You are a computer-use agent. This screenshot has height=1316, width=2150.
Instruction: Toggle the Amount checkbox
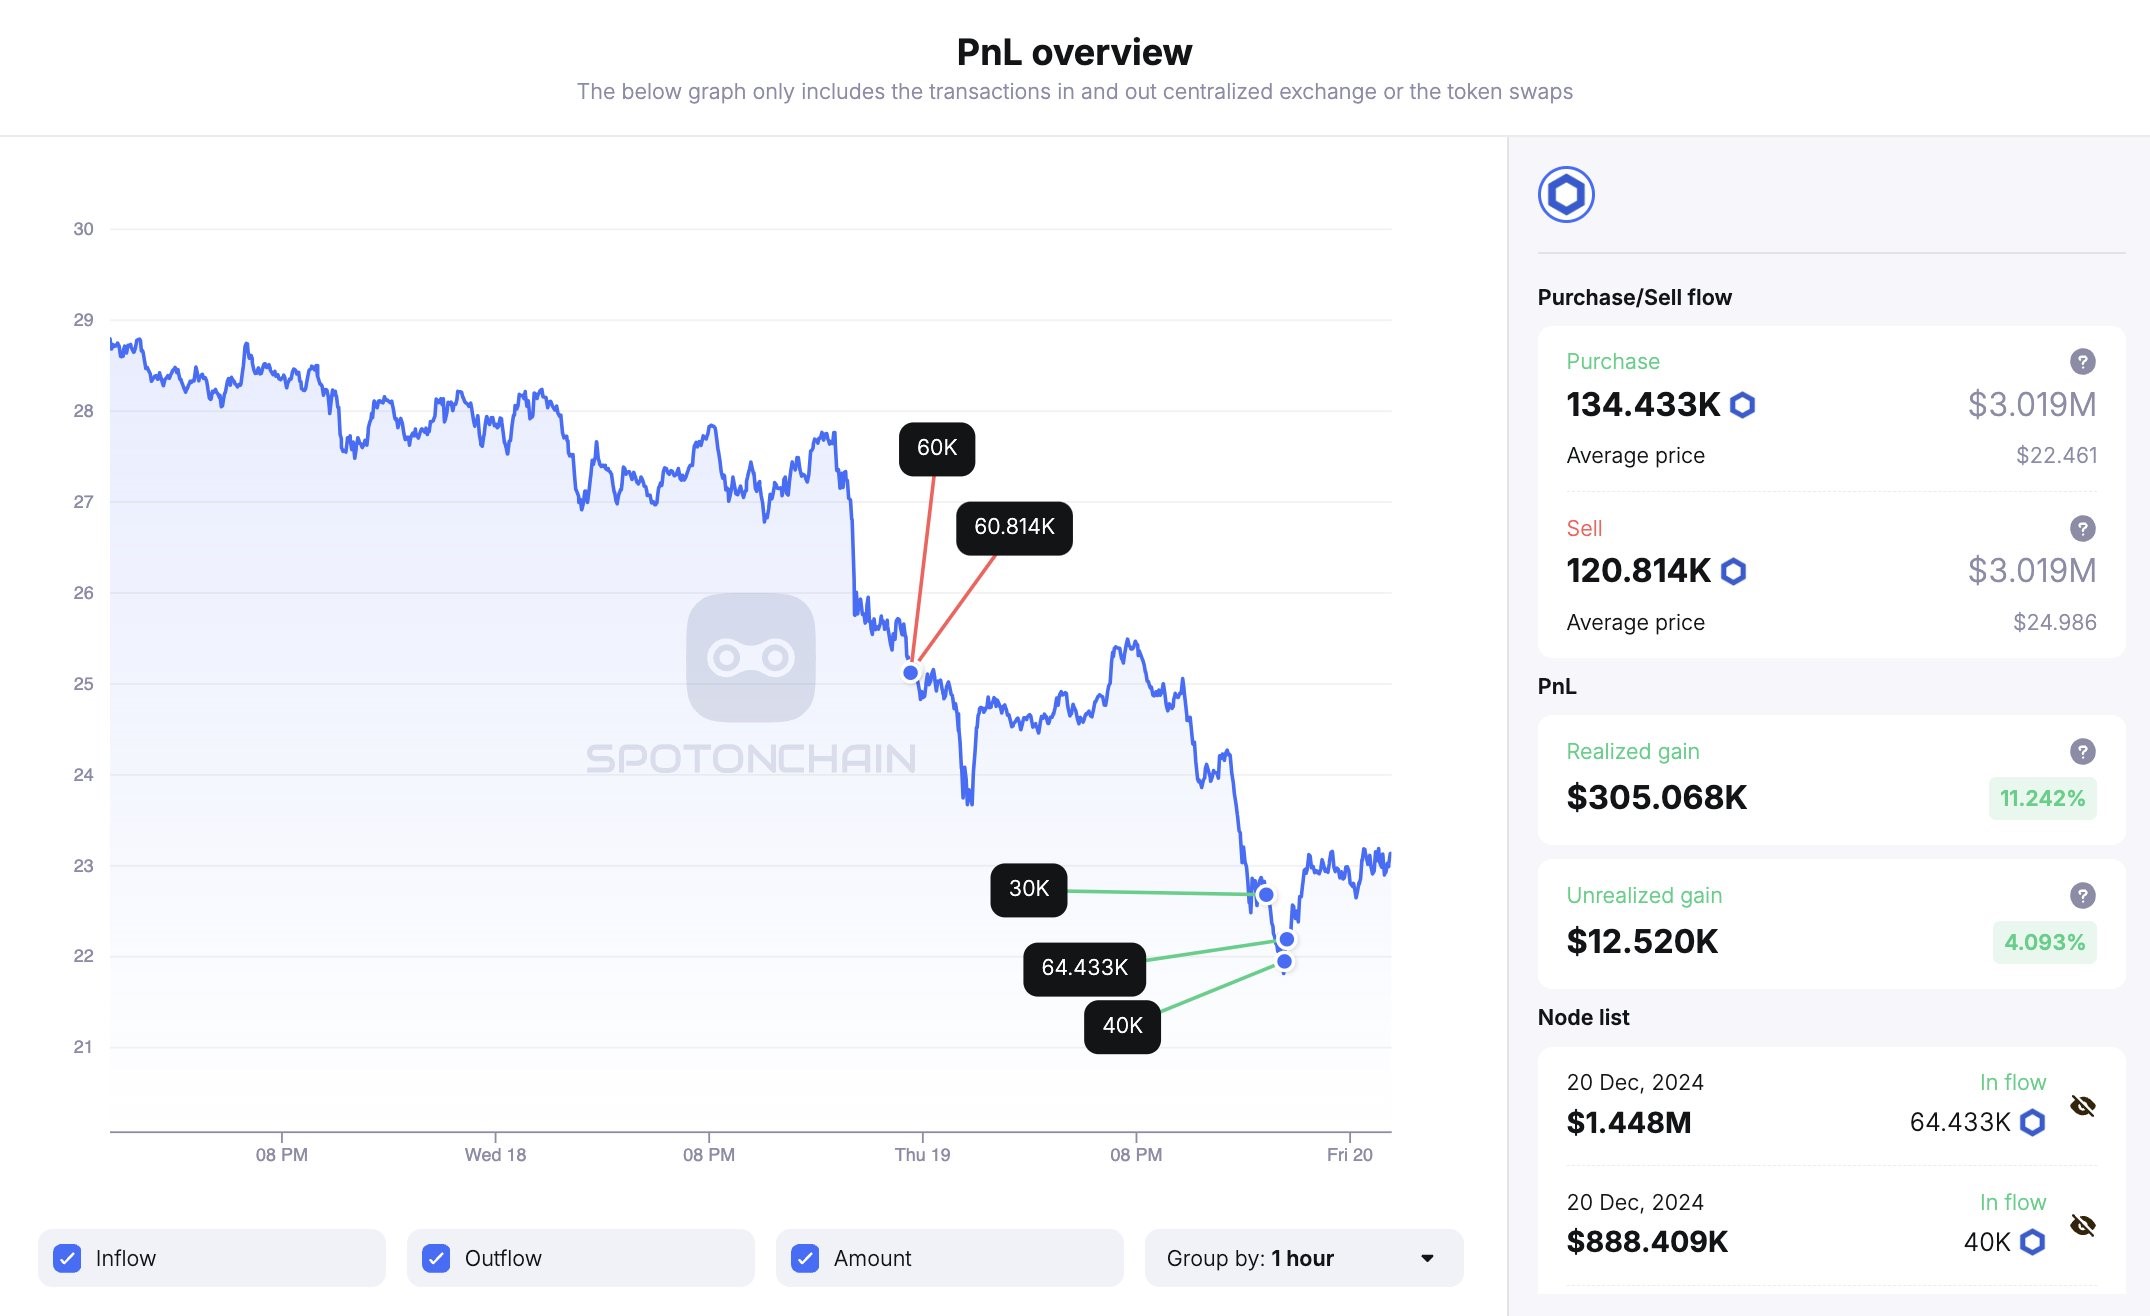click(805, 1258)
